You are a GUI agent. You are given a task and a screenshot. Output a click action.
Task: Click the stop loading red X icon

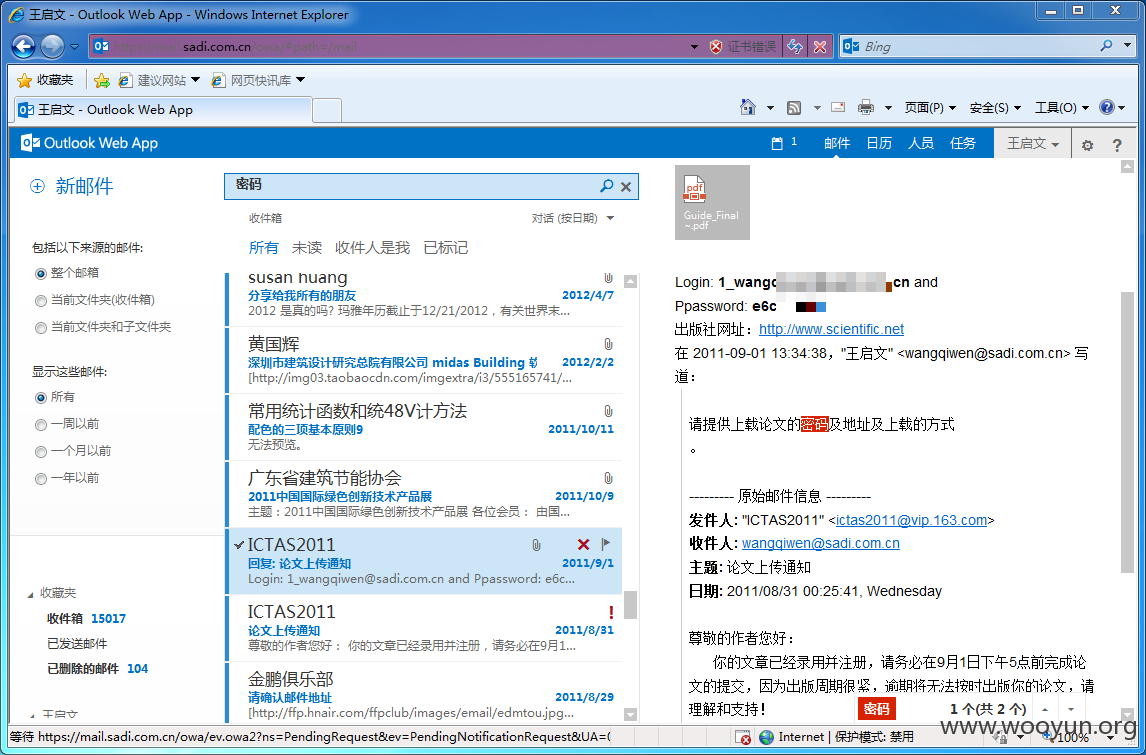820,47
